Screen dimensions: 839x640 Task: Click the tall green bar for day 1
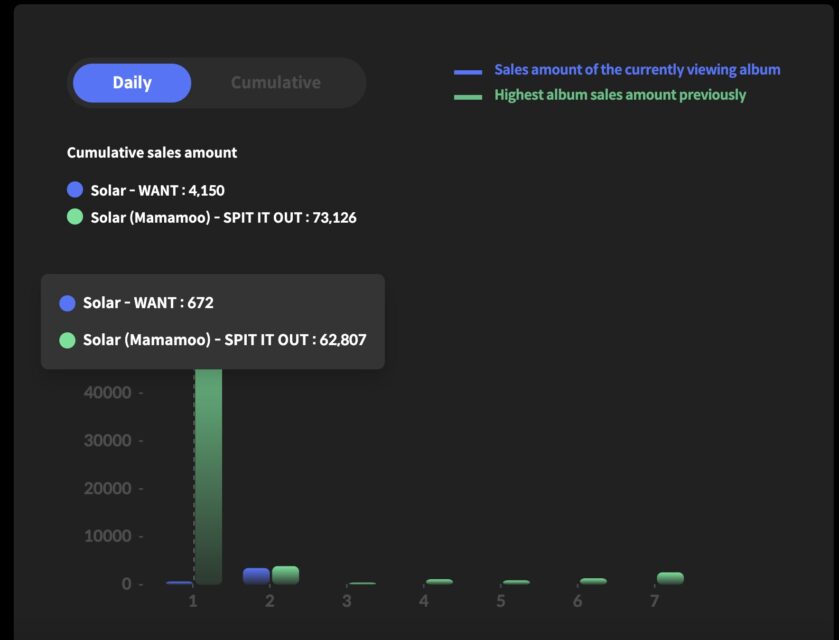click(208, 476)
